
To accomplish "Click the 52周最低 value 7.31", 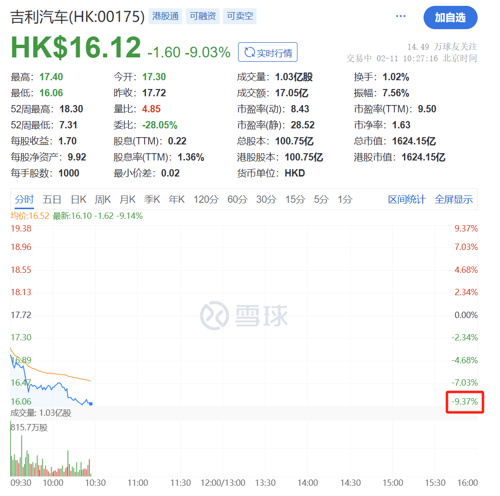I will tap(68, 125).
